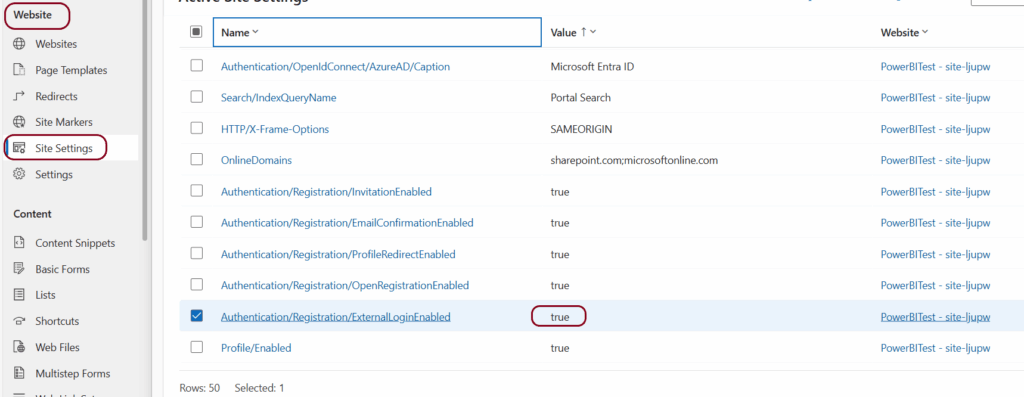This screenshot has width=1024, height=397.
Task: Go to Lists in Content section
Action: click(x=45, y=295)
